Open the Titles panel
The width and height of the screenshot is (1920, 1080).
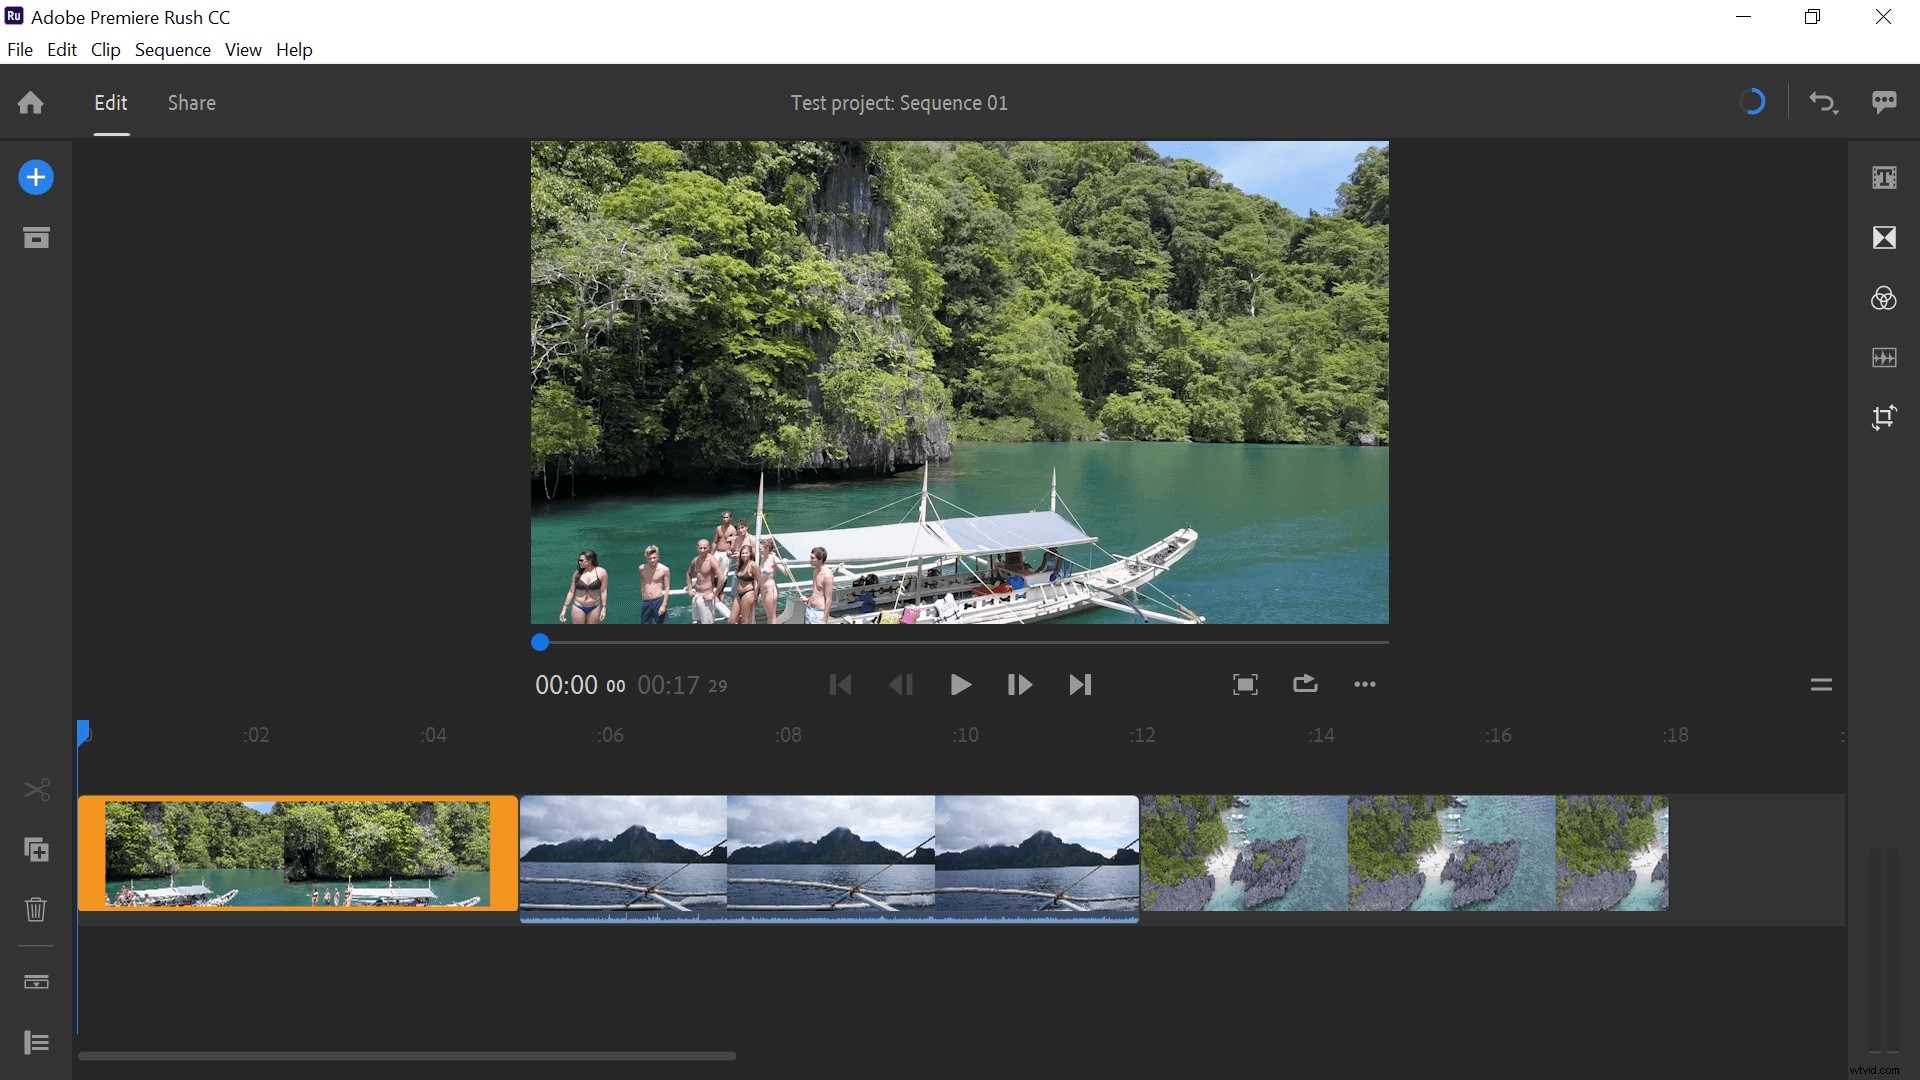(x=1884, y=177)
